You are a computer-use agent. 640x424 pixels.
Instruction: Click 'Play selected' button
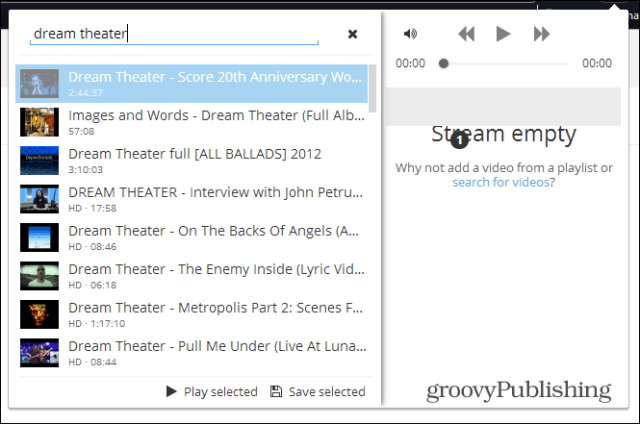click(212, 392)
